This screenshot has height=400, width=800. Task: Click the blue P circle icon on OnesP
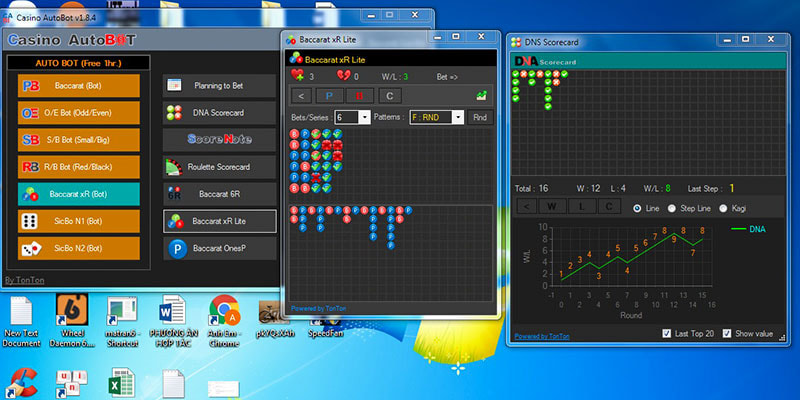point(178,248)
